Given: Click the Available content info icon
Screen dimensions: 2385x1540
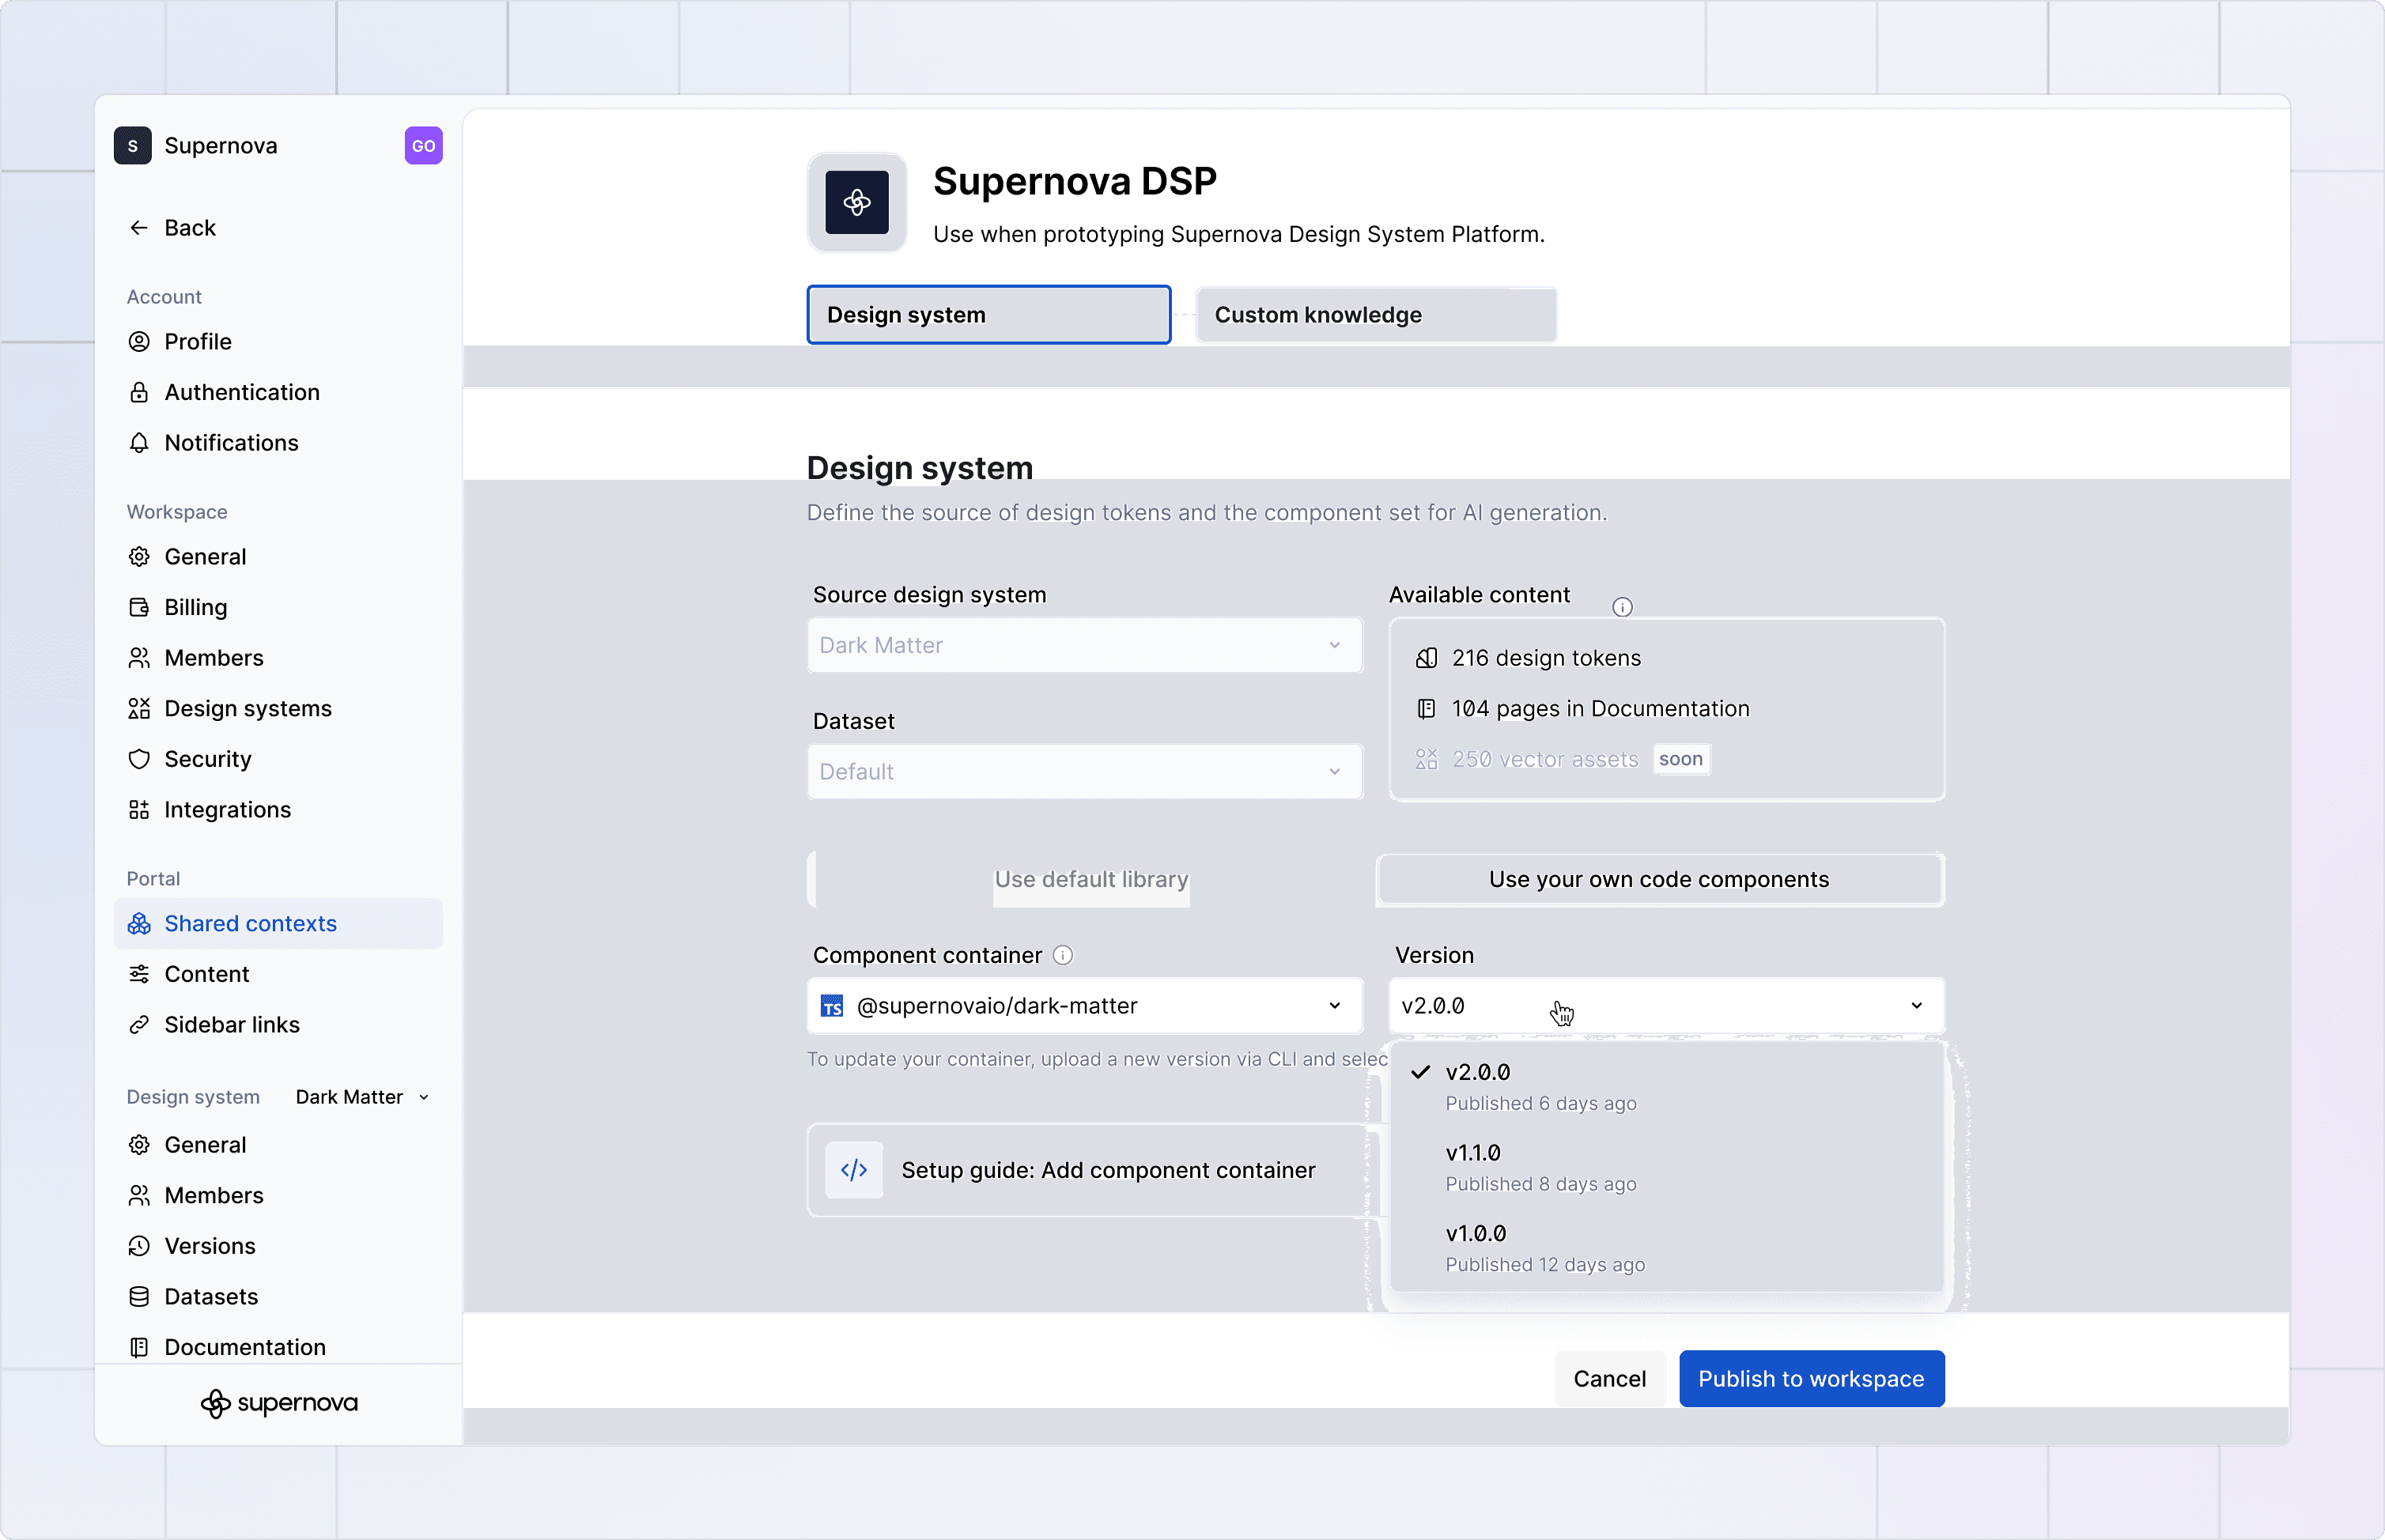Looking at the screenshot, I should point(1622,607).
